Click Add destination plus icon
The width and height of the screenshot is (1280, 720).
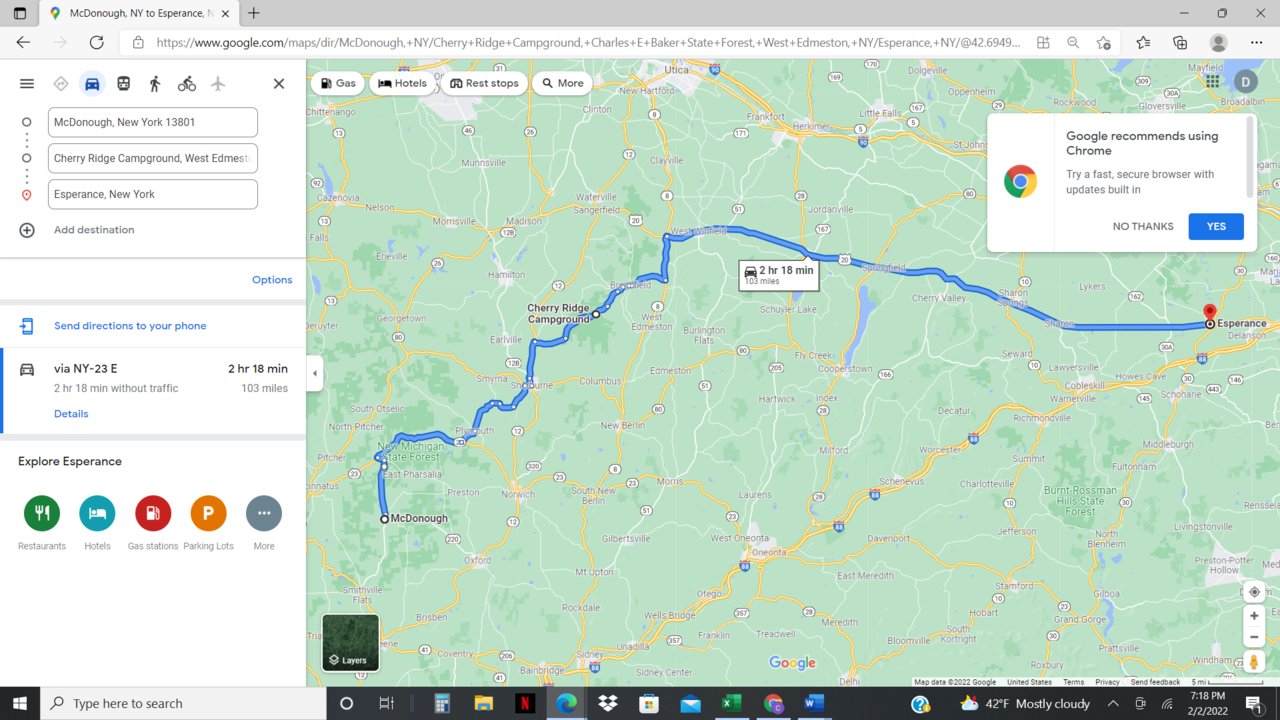27,230
